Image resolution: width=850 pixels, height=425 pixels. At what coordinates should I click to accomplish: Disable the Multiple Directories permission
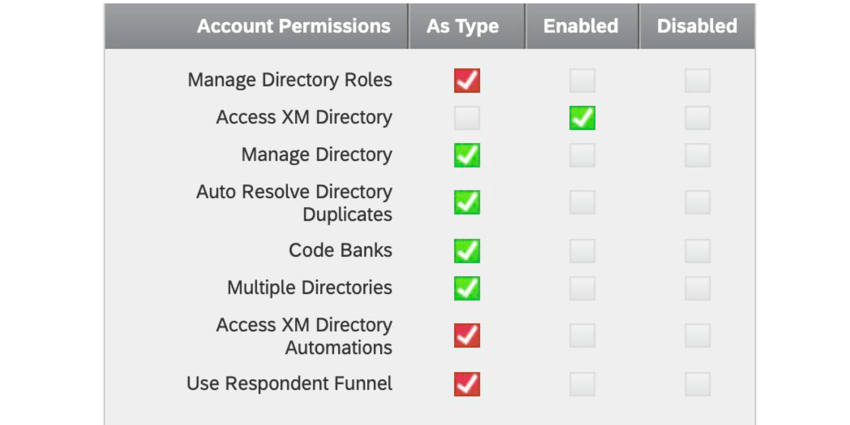[x=697, y=288]
